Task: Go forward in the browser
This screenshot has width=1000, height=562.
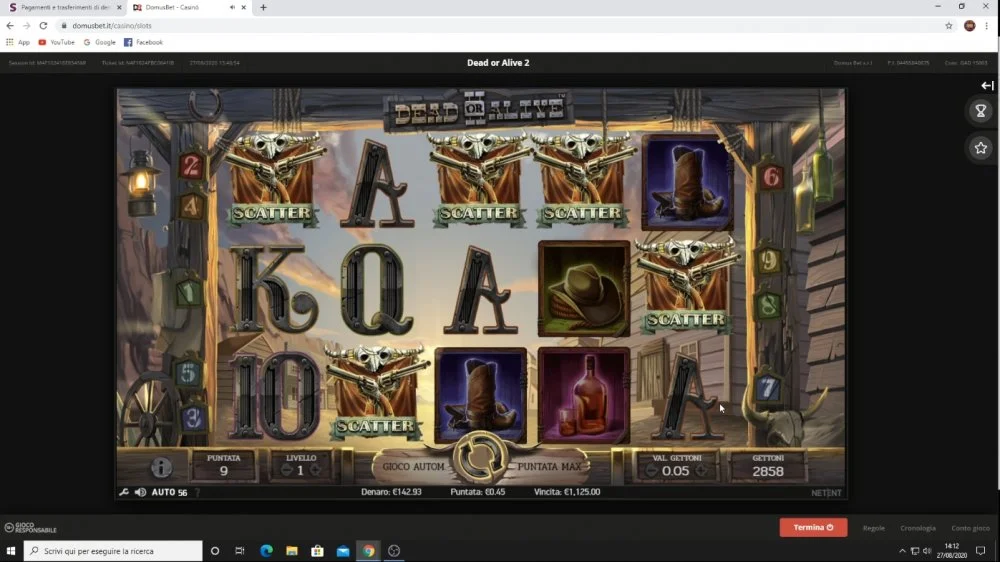Action: click(x=26, y=26)
